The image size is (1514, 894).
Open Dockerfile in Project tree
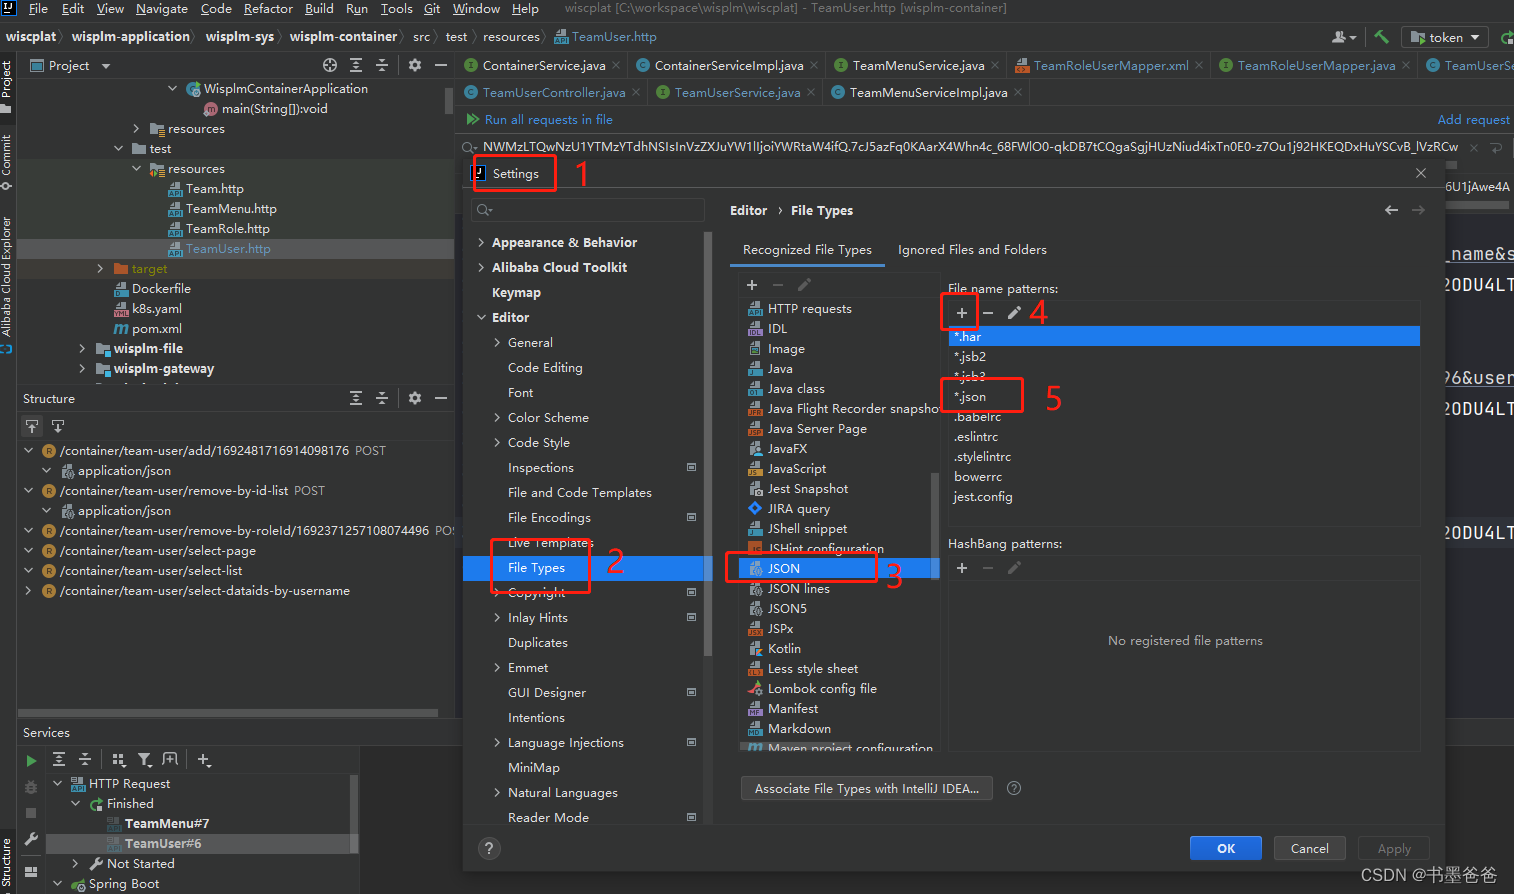pos(161,289)
